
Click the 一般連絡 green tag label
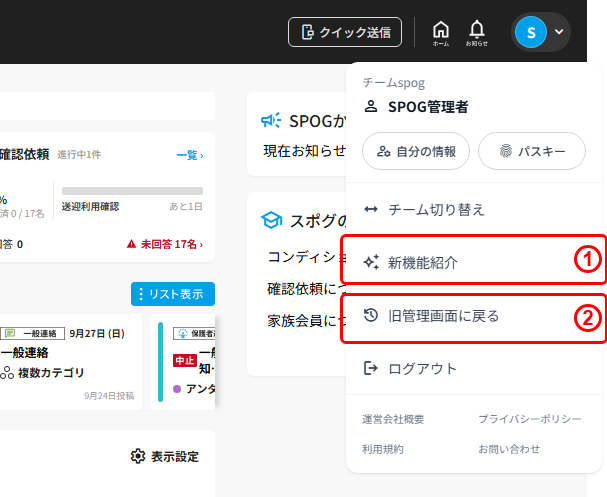33,333
